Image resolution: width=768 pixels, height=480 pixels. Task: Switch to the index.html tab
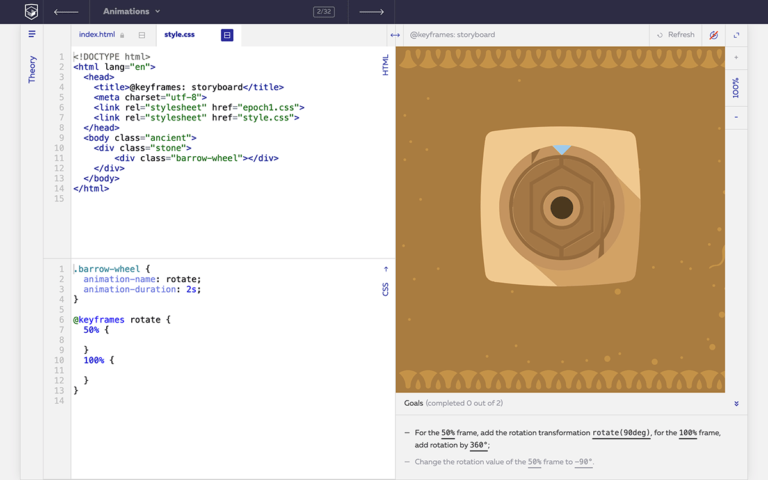click(x=97, y=35)
